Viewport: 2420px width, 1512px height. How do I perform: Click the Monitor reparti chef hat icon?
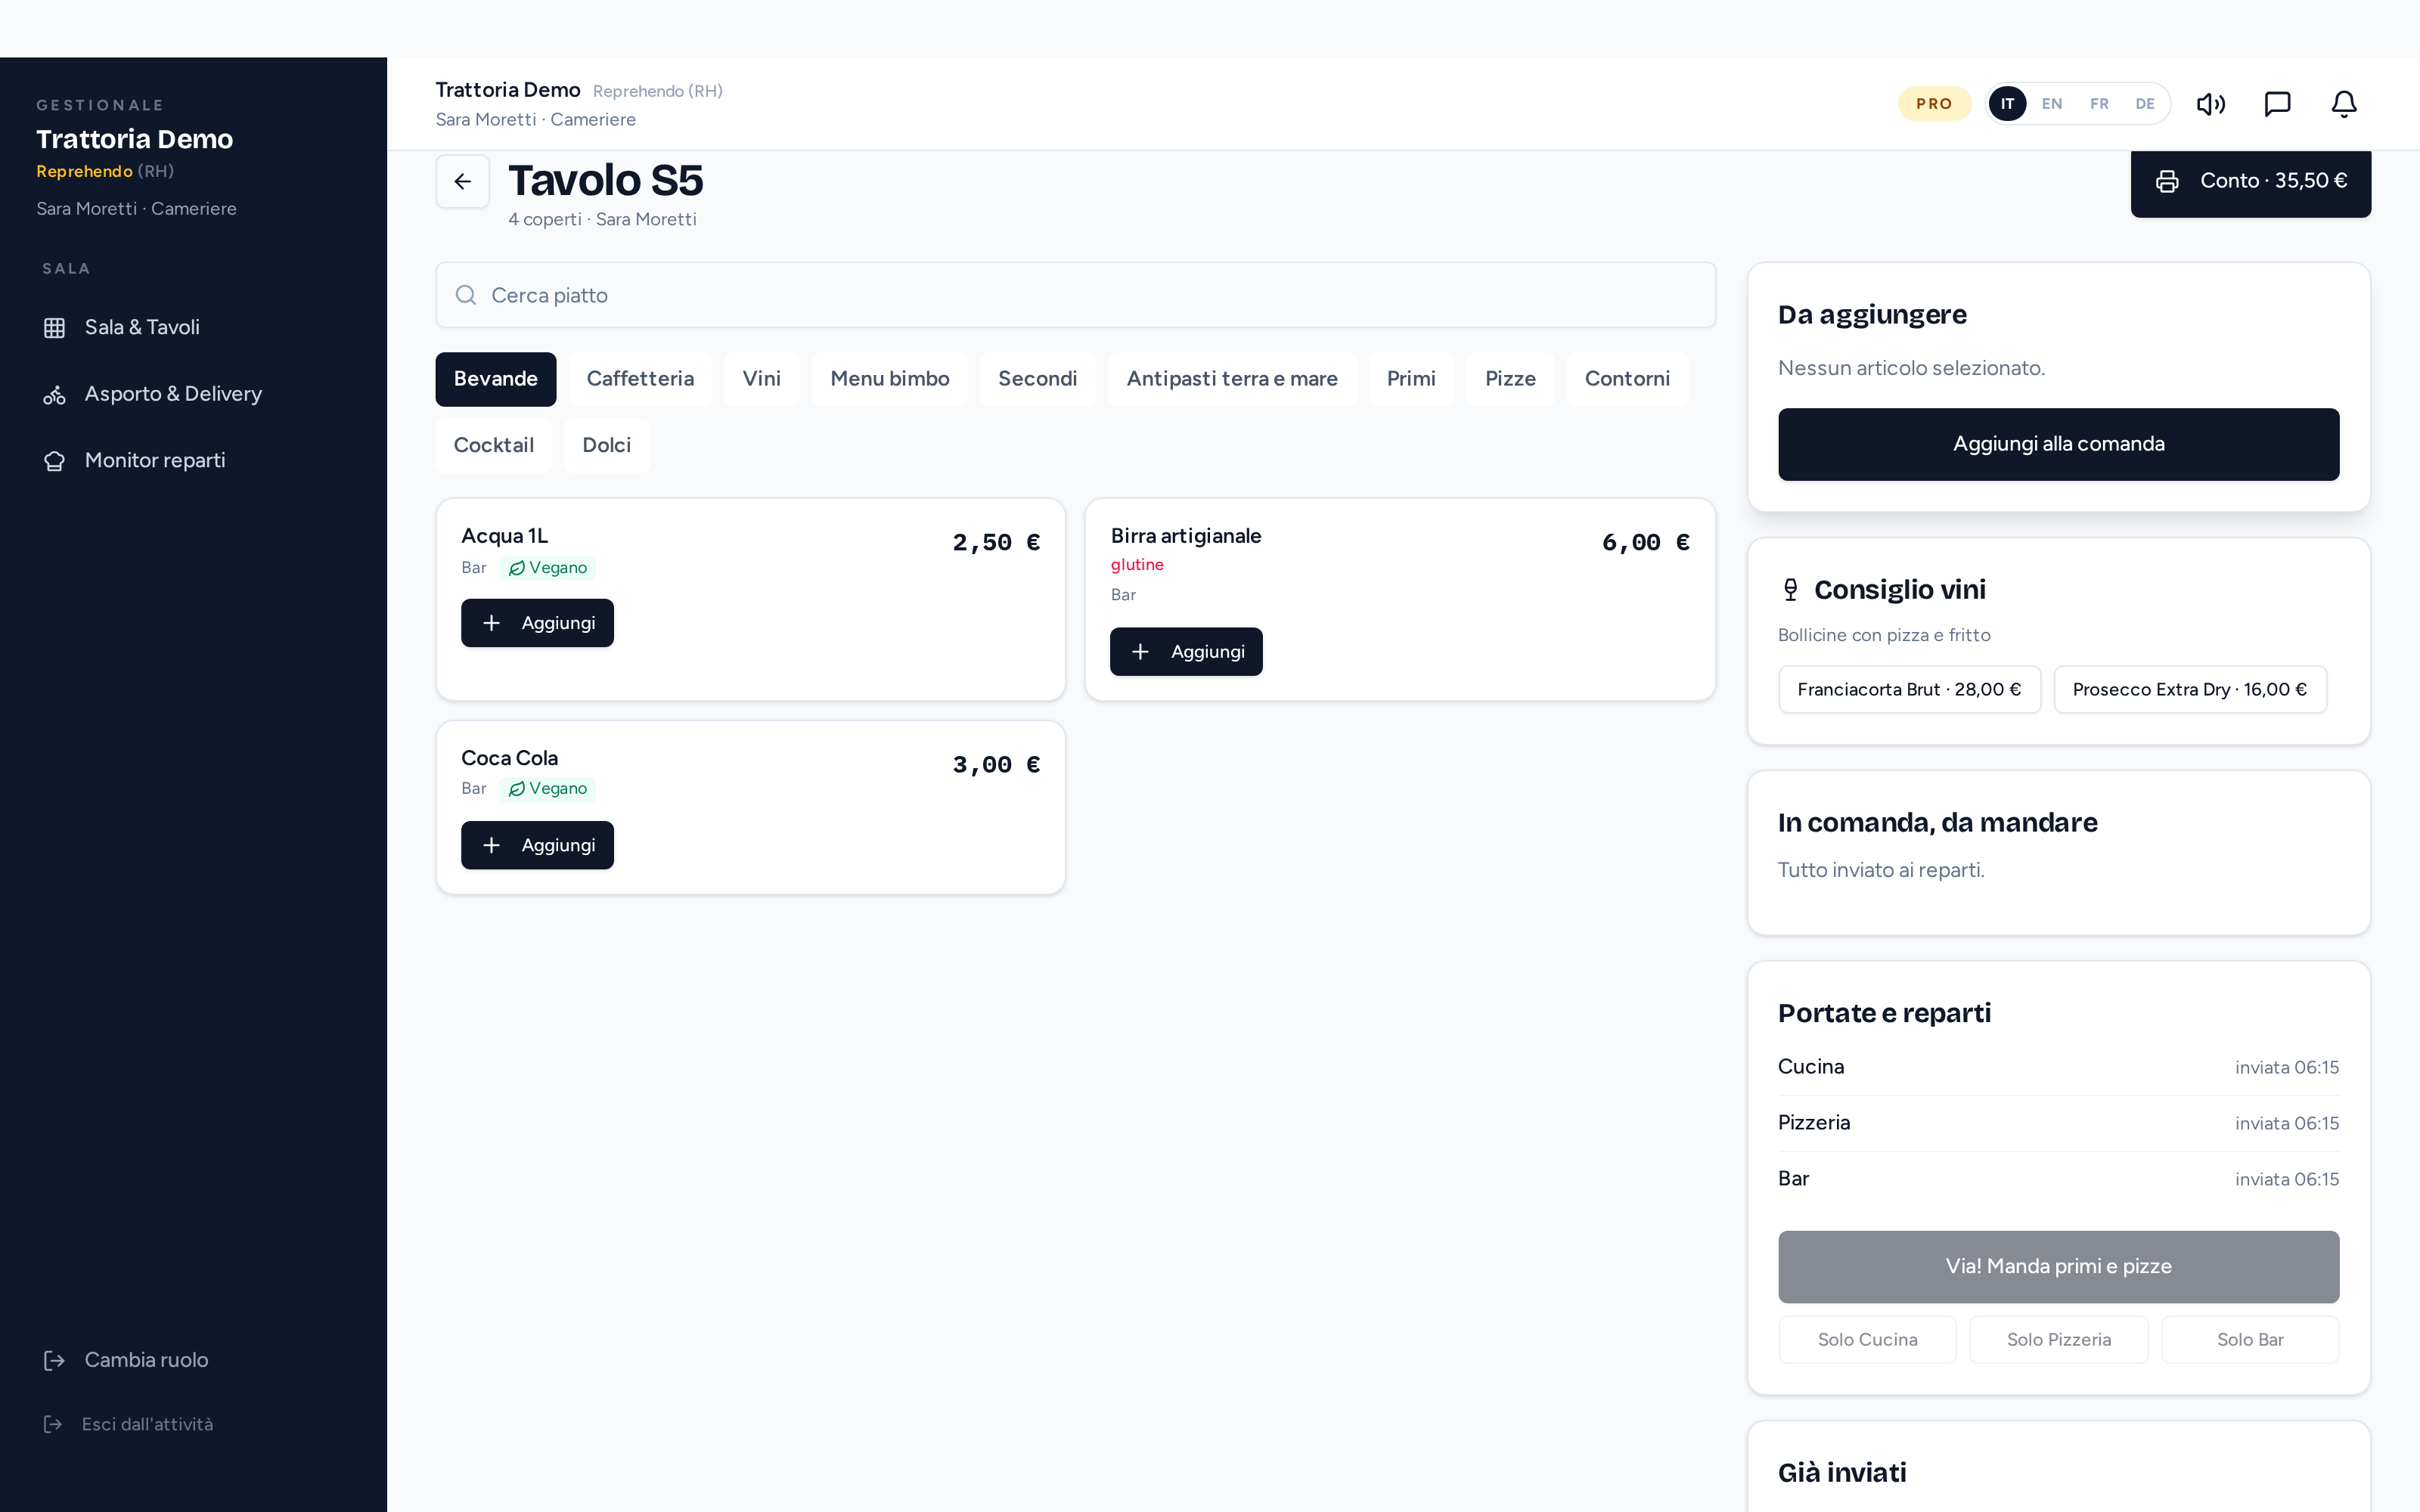(54, 461)
